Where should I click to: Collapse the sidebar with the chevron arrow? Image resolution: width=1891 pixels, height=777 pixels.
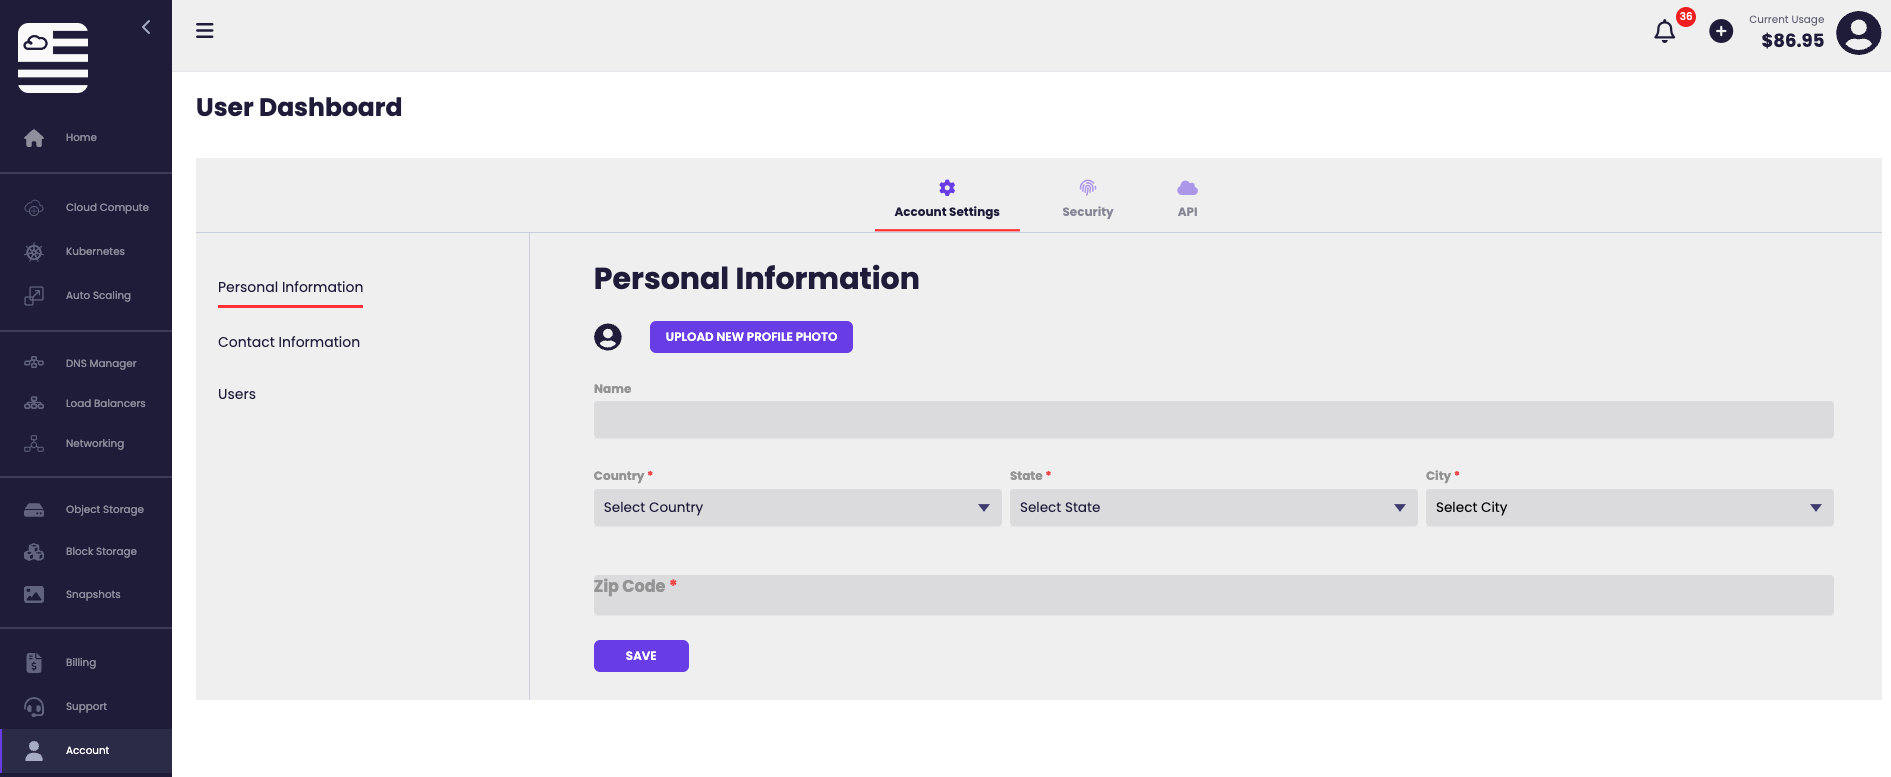click(146, 28)
